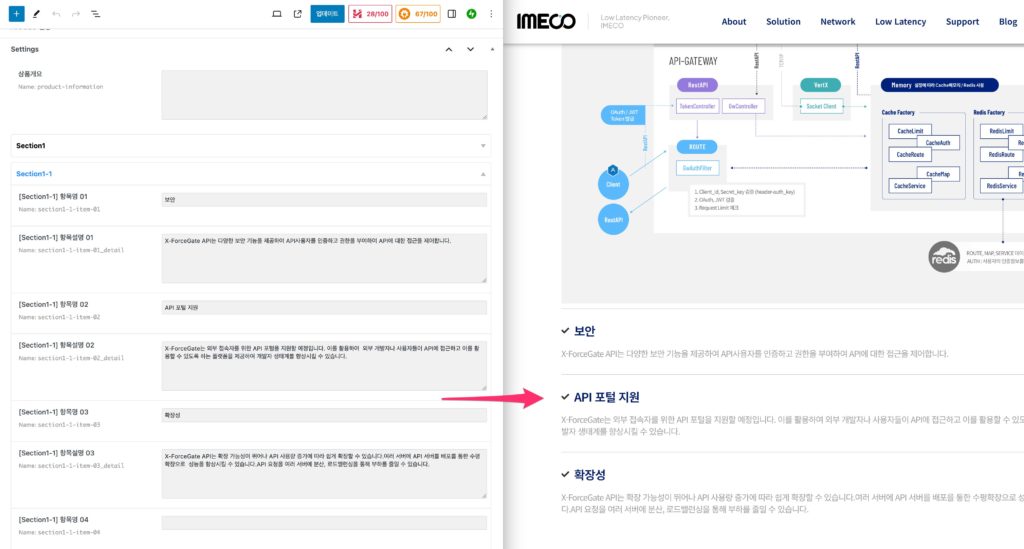This screenshot has width=1024, height=549.
Task: Click the section1-1-item-03 field with 확장성
Action: pos(324,415)
